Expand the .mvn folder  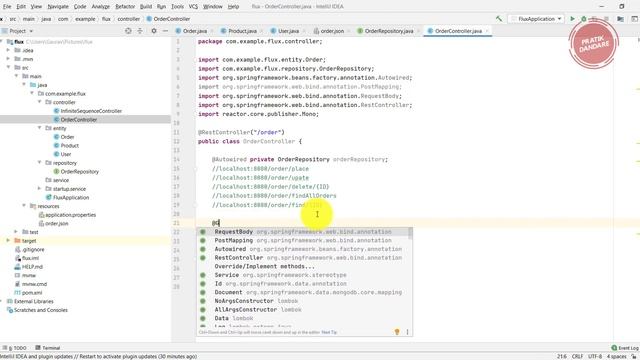8,59
